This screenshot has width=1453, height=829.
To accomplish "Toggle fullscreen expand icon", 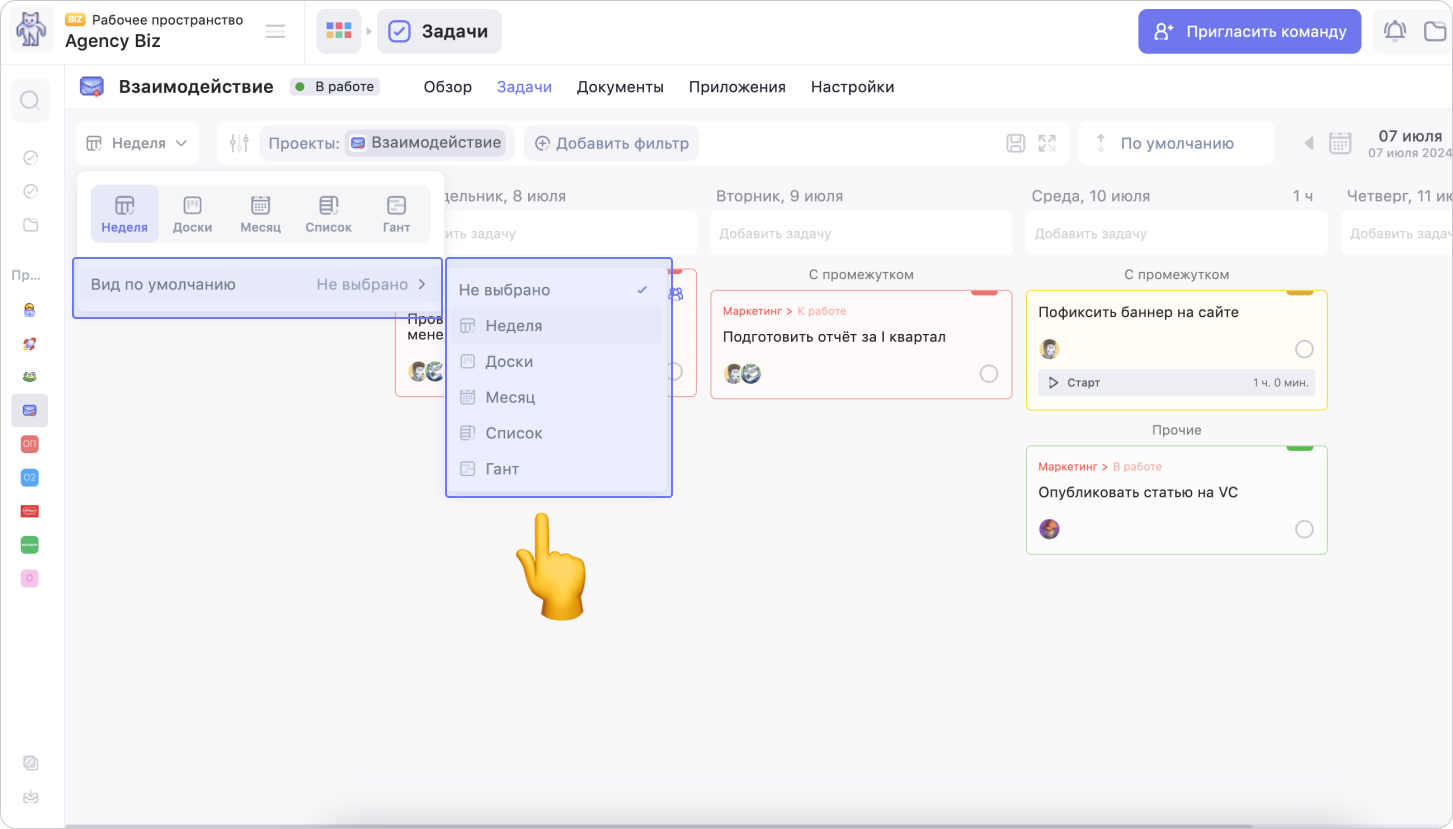I will pyautogui.click(x=1047, y=143).
